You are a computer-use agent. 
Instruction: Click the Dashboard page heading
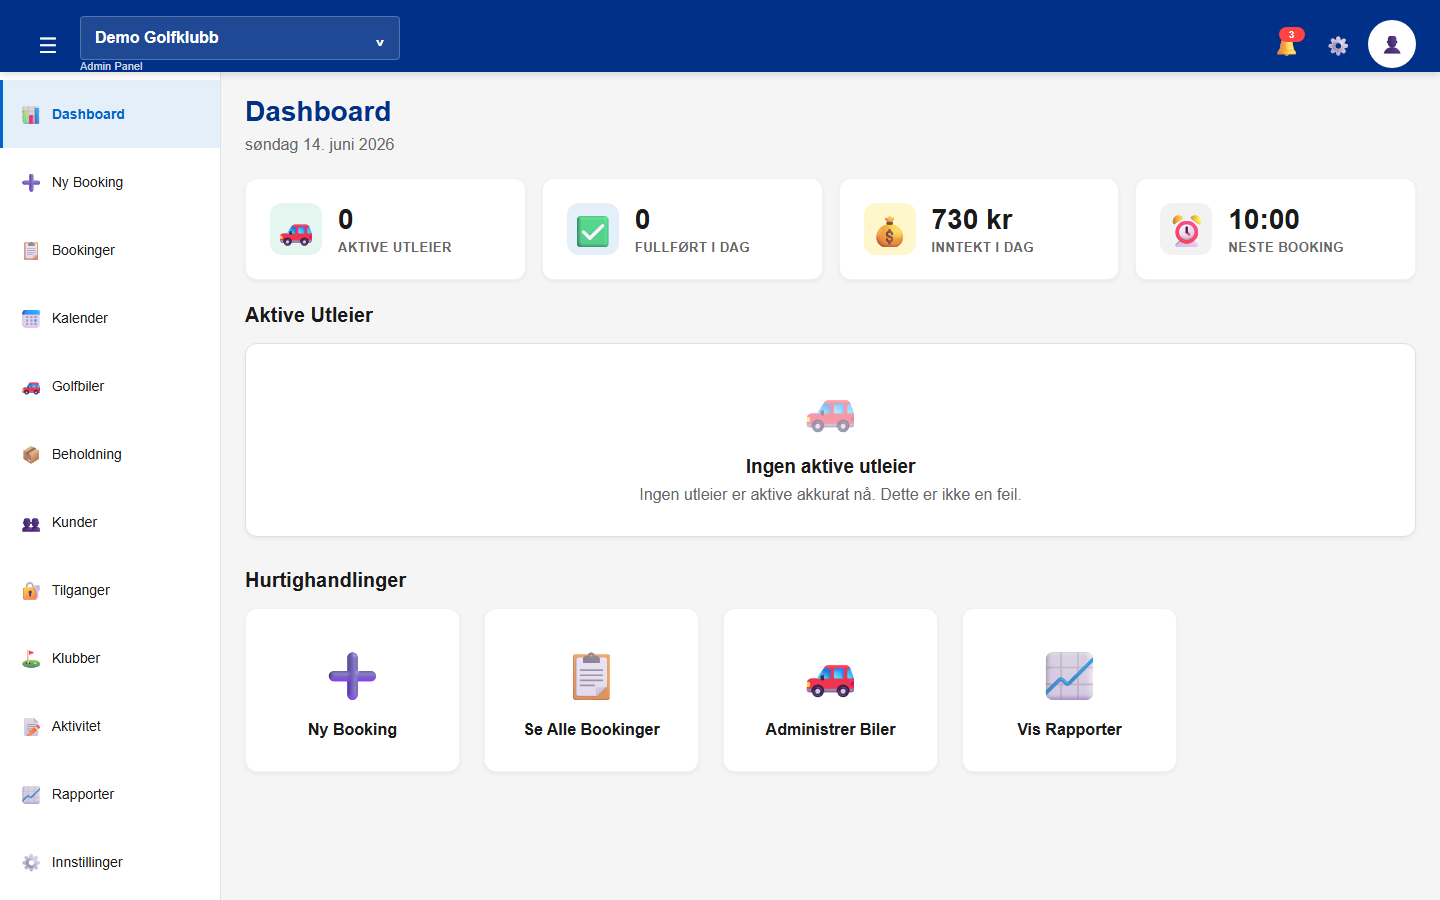pyautogui.click(x=318, y=111)
